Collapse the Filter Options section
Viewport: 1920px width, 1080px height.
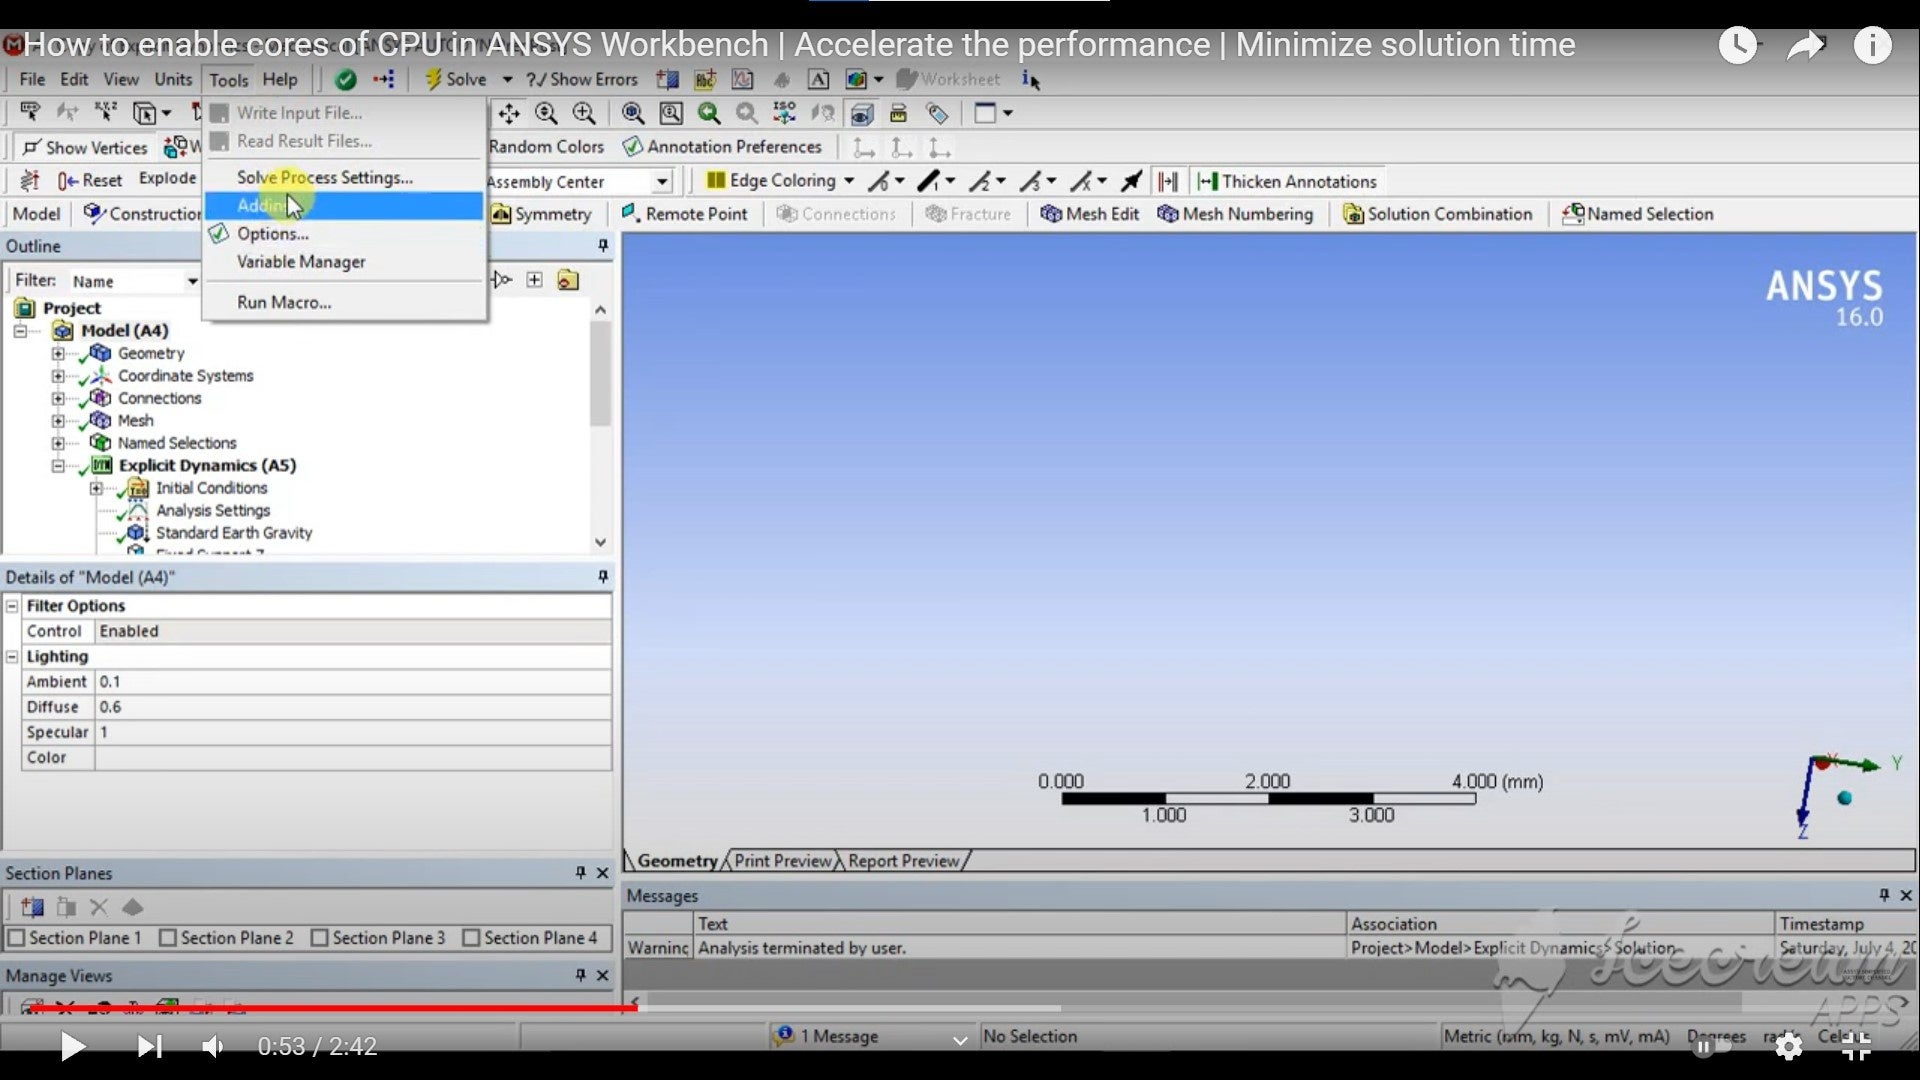click(x=12, y=606)
